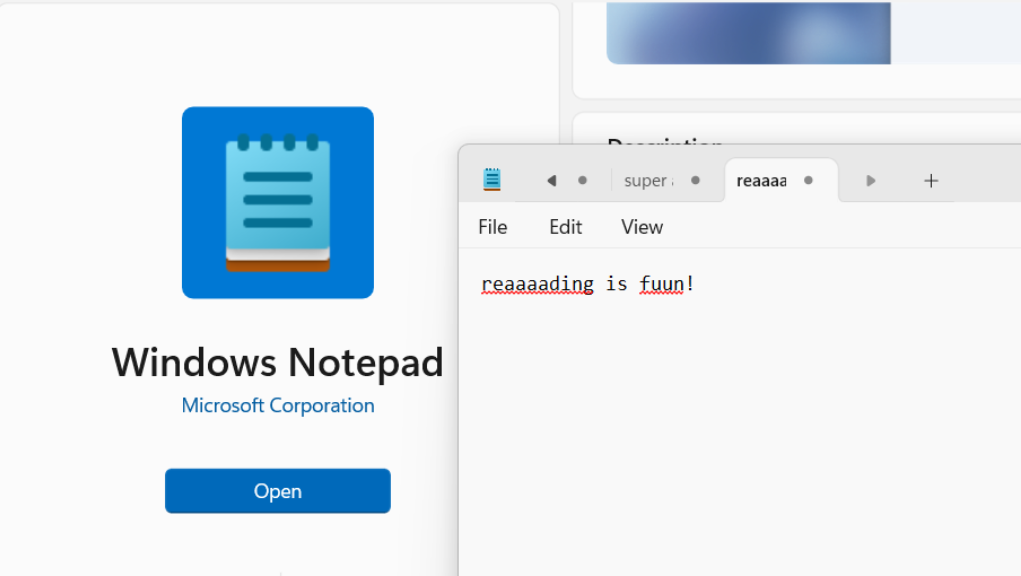Click the misspelled word reaaaading

(537, 283)
